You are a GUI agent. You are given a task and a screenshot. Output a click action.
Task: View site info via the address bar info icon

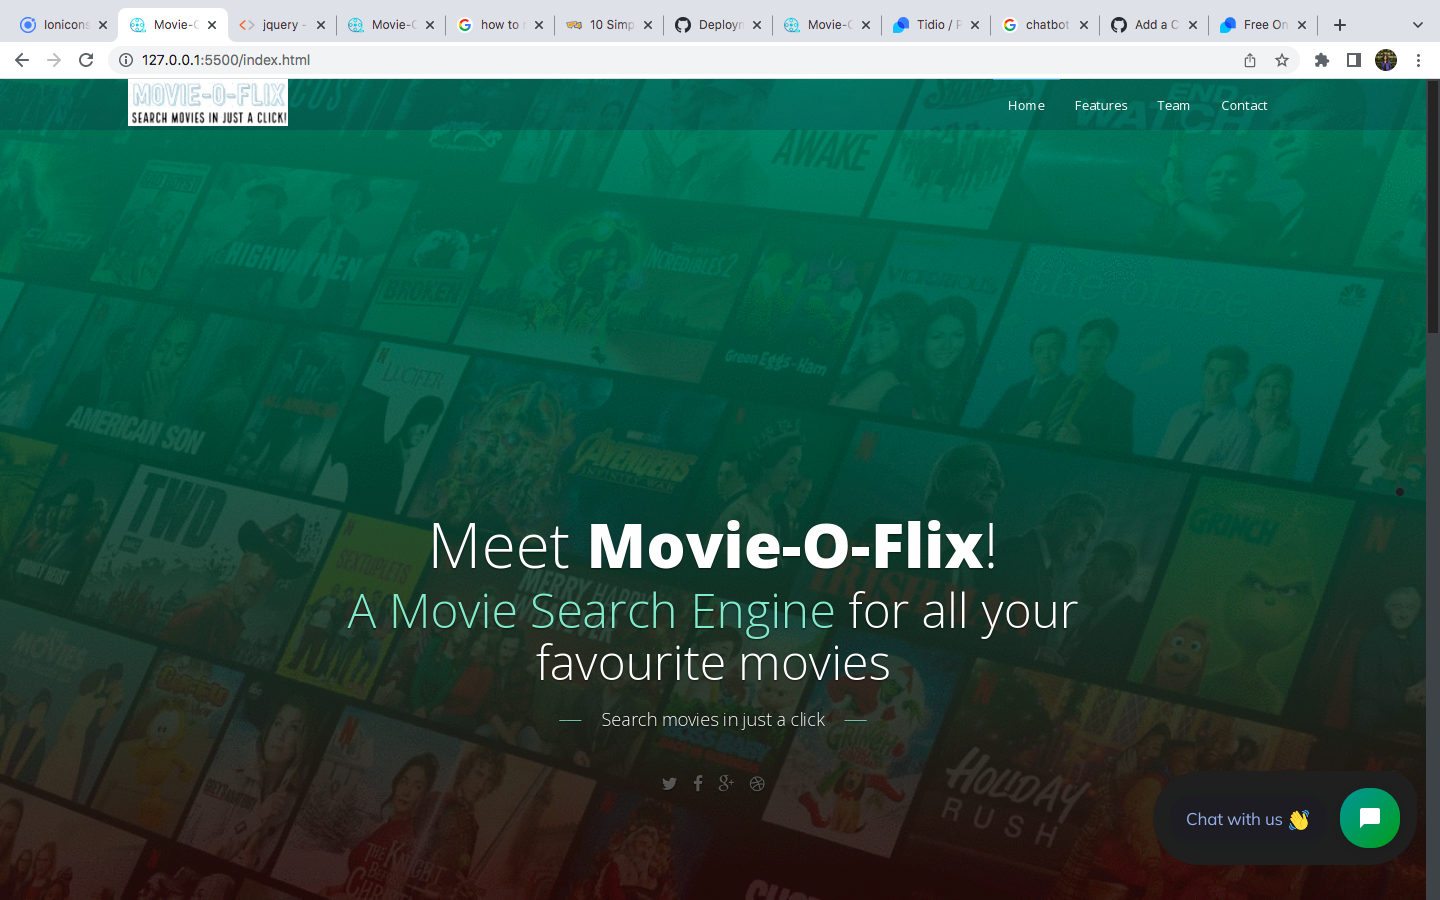pyautogui.click(x=124, y=60)
